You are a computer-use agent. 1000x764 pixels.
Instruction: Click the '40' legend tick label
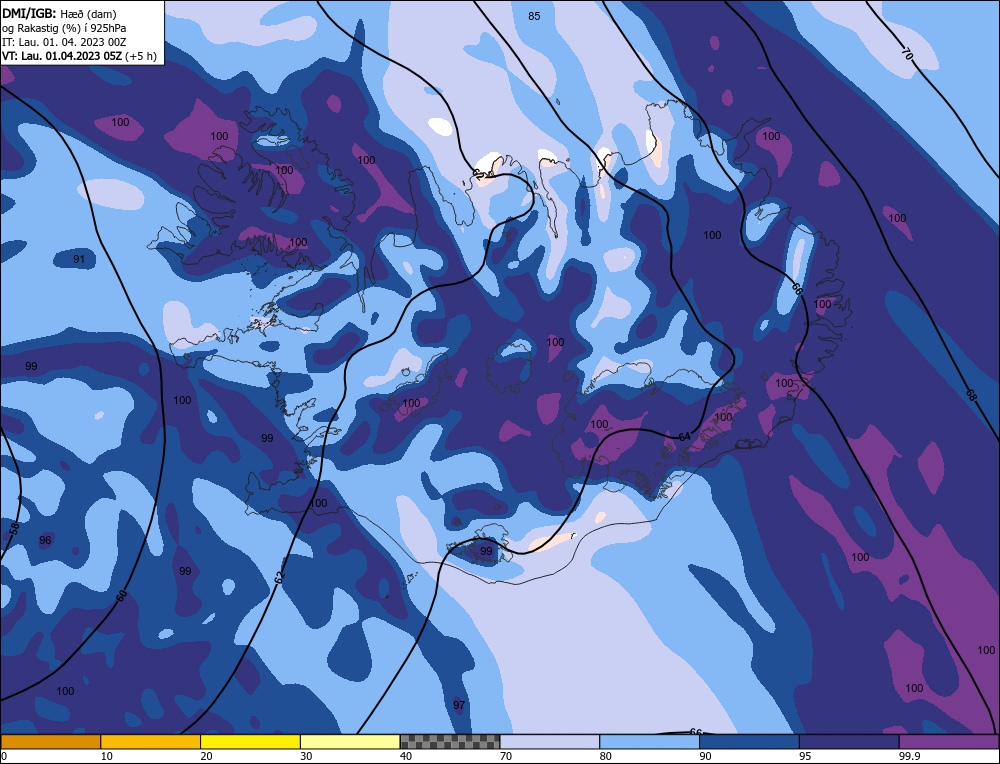[406, 756]
